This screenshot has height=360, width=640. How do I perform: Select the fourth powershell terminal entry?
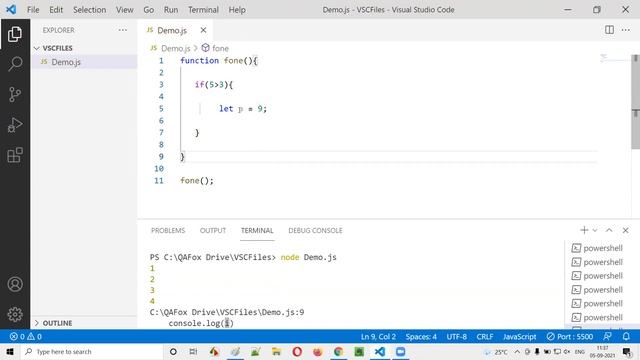pos(597,290)
